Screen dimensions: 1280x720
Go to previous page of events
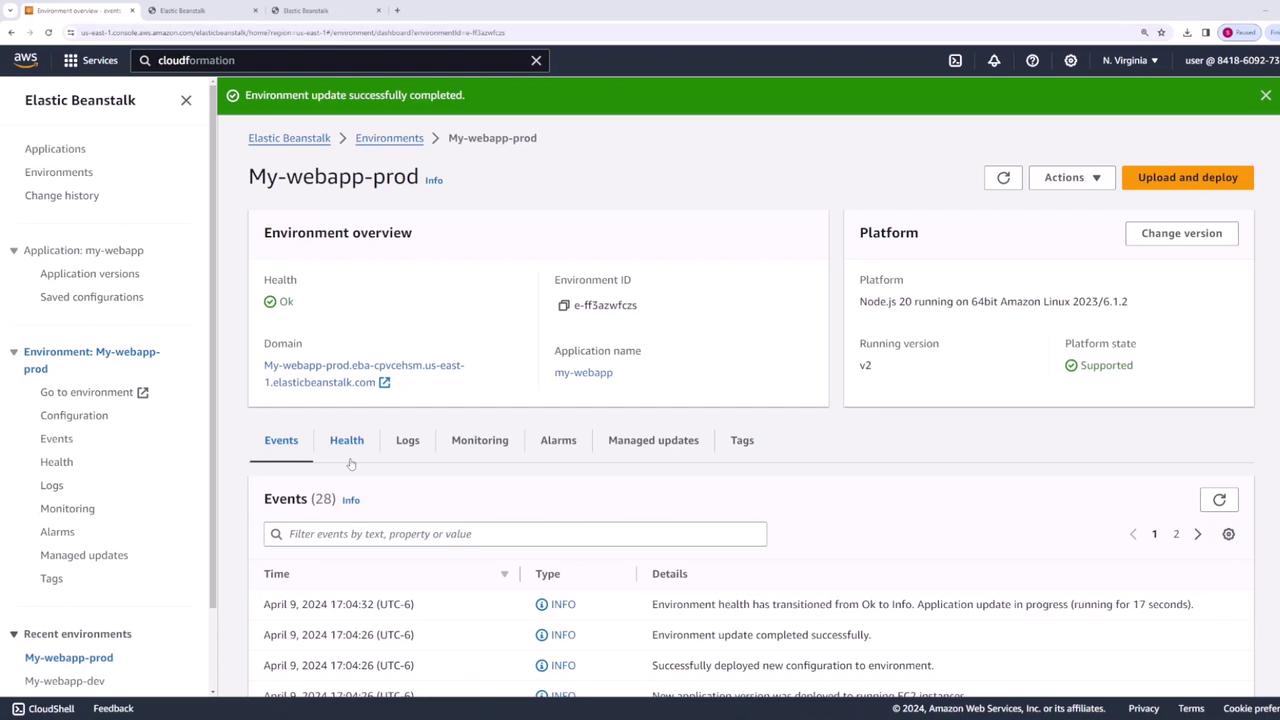1133,534
